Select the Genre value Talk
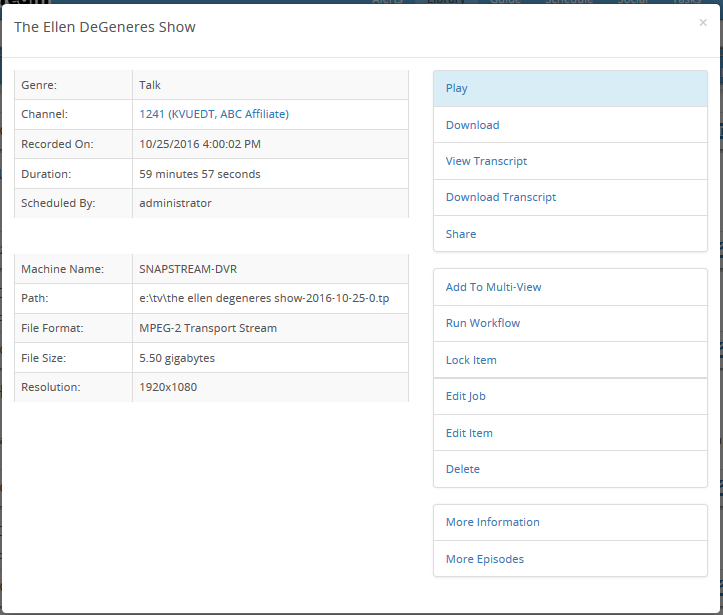The image size is (723, 615). (x=150, y=85)
